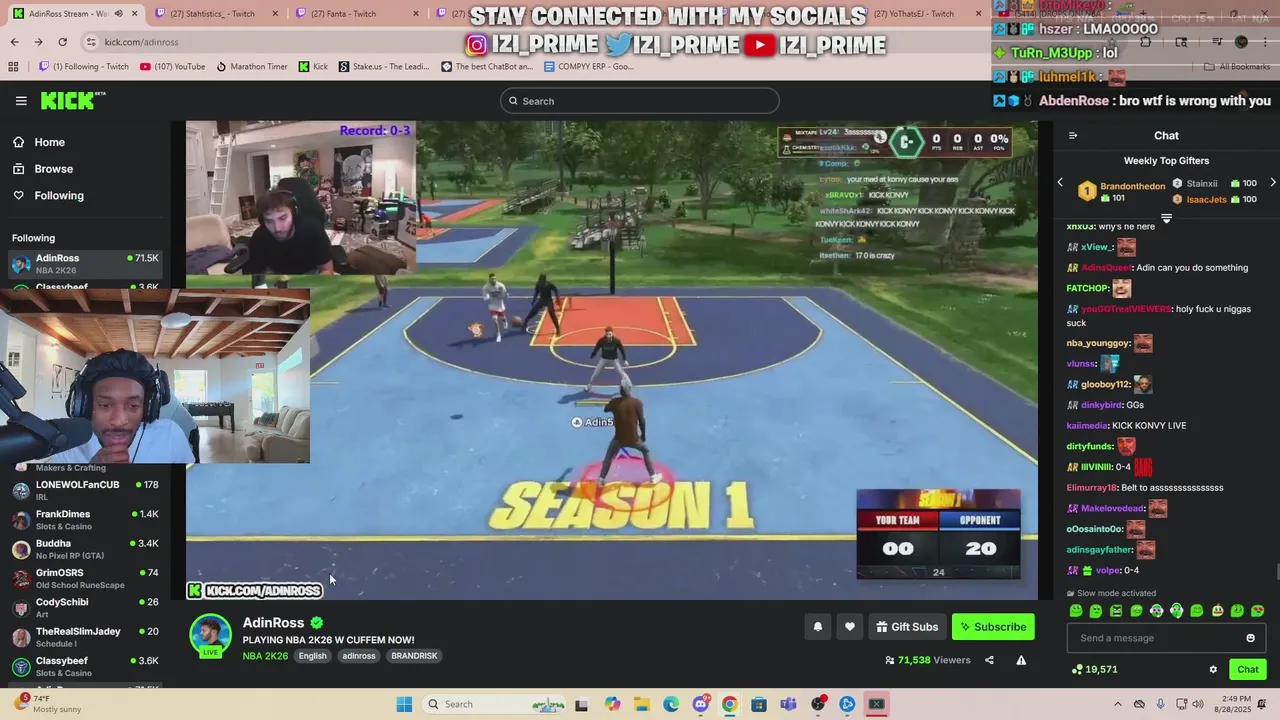The width and height of the screenshot is (1280, 720).
Task: Click the green Subscribe button
Action: pyautogui.click(x=993, y=627)
